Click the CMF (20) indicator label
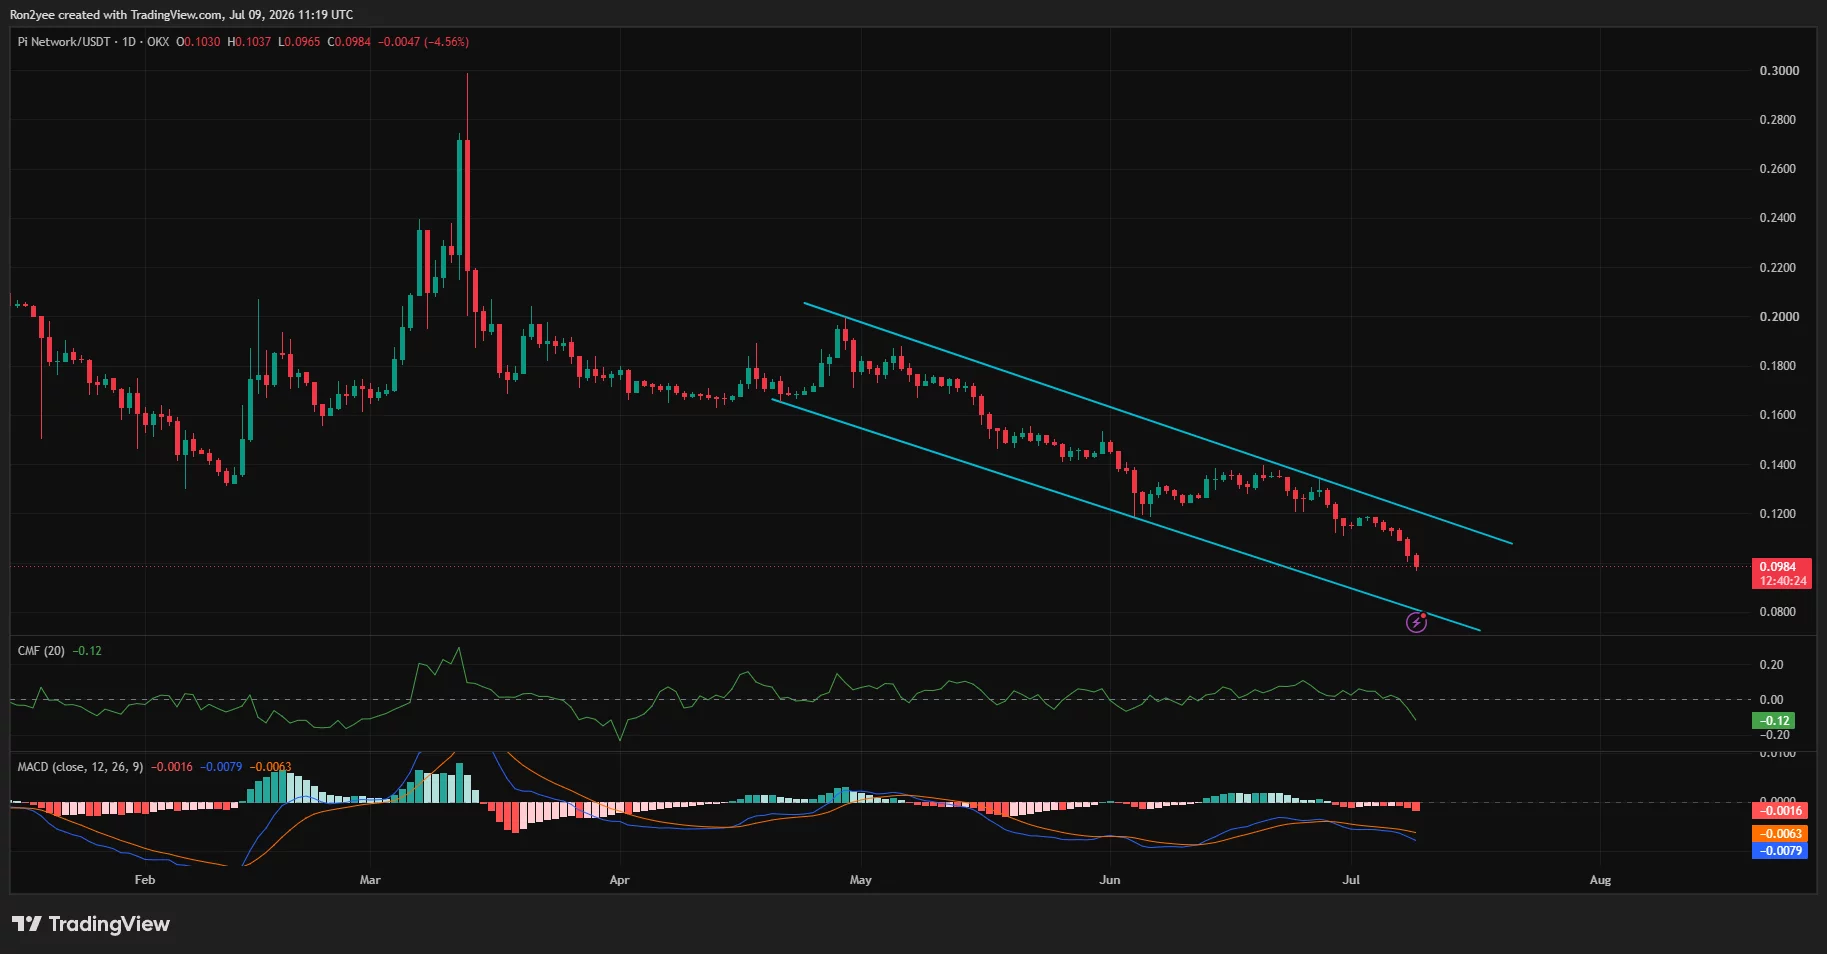 click(x=41, y=651)
